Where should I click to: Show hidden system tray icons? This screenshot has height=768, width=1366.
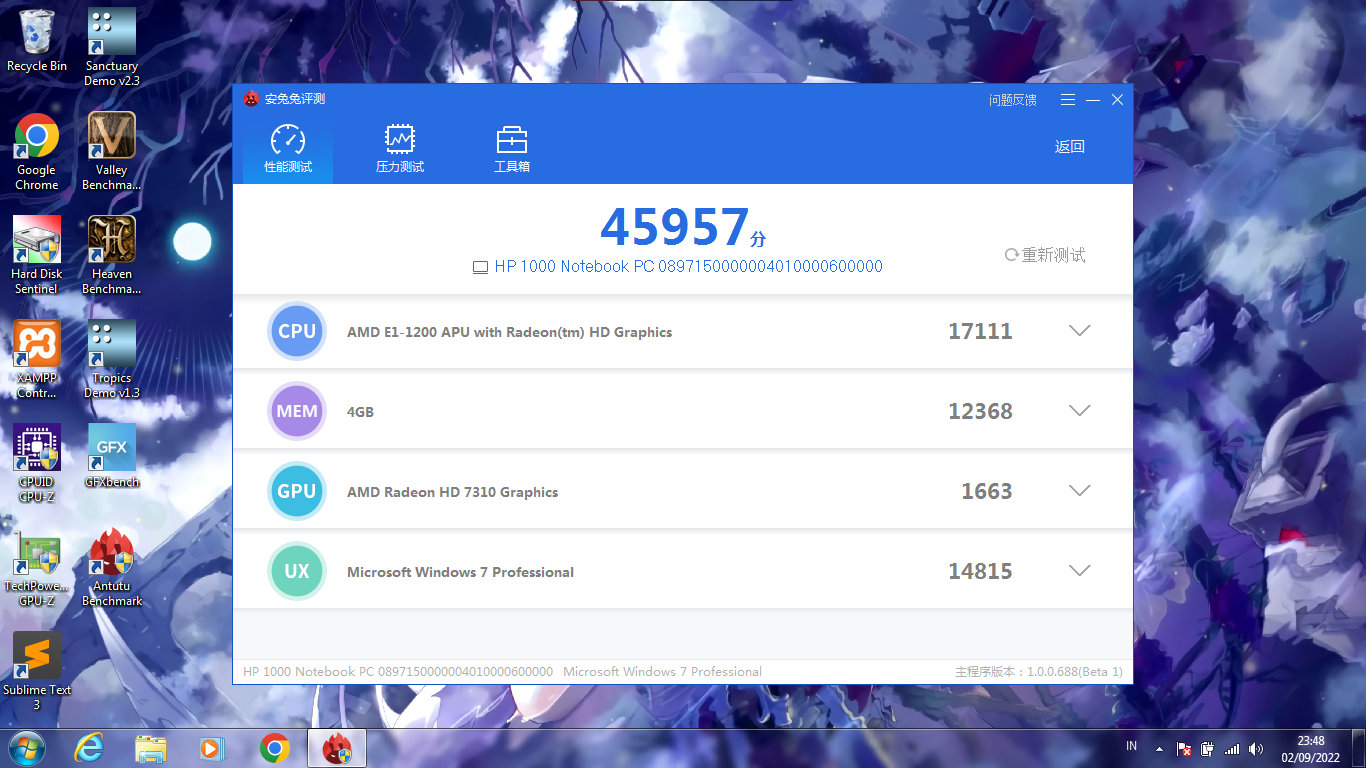(1159, 748)
